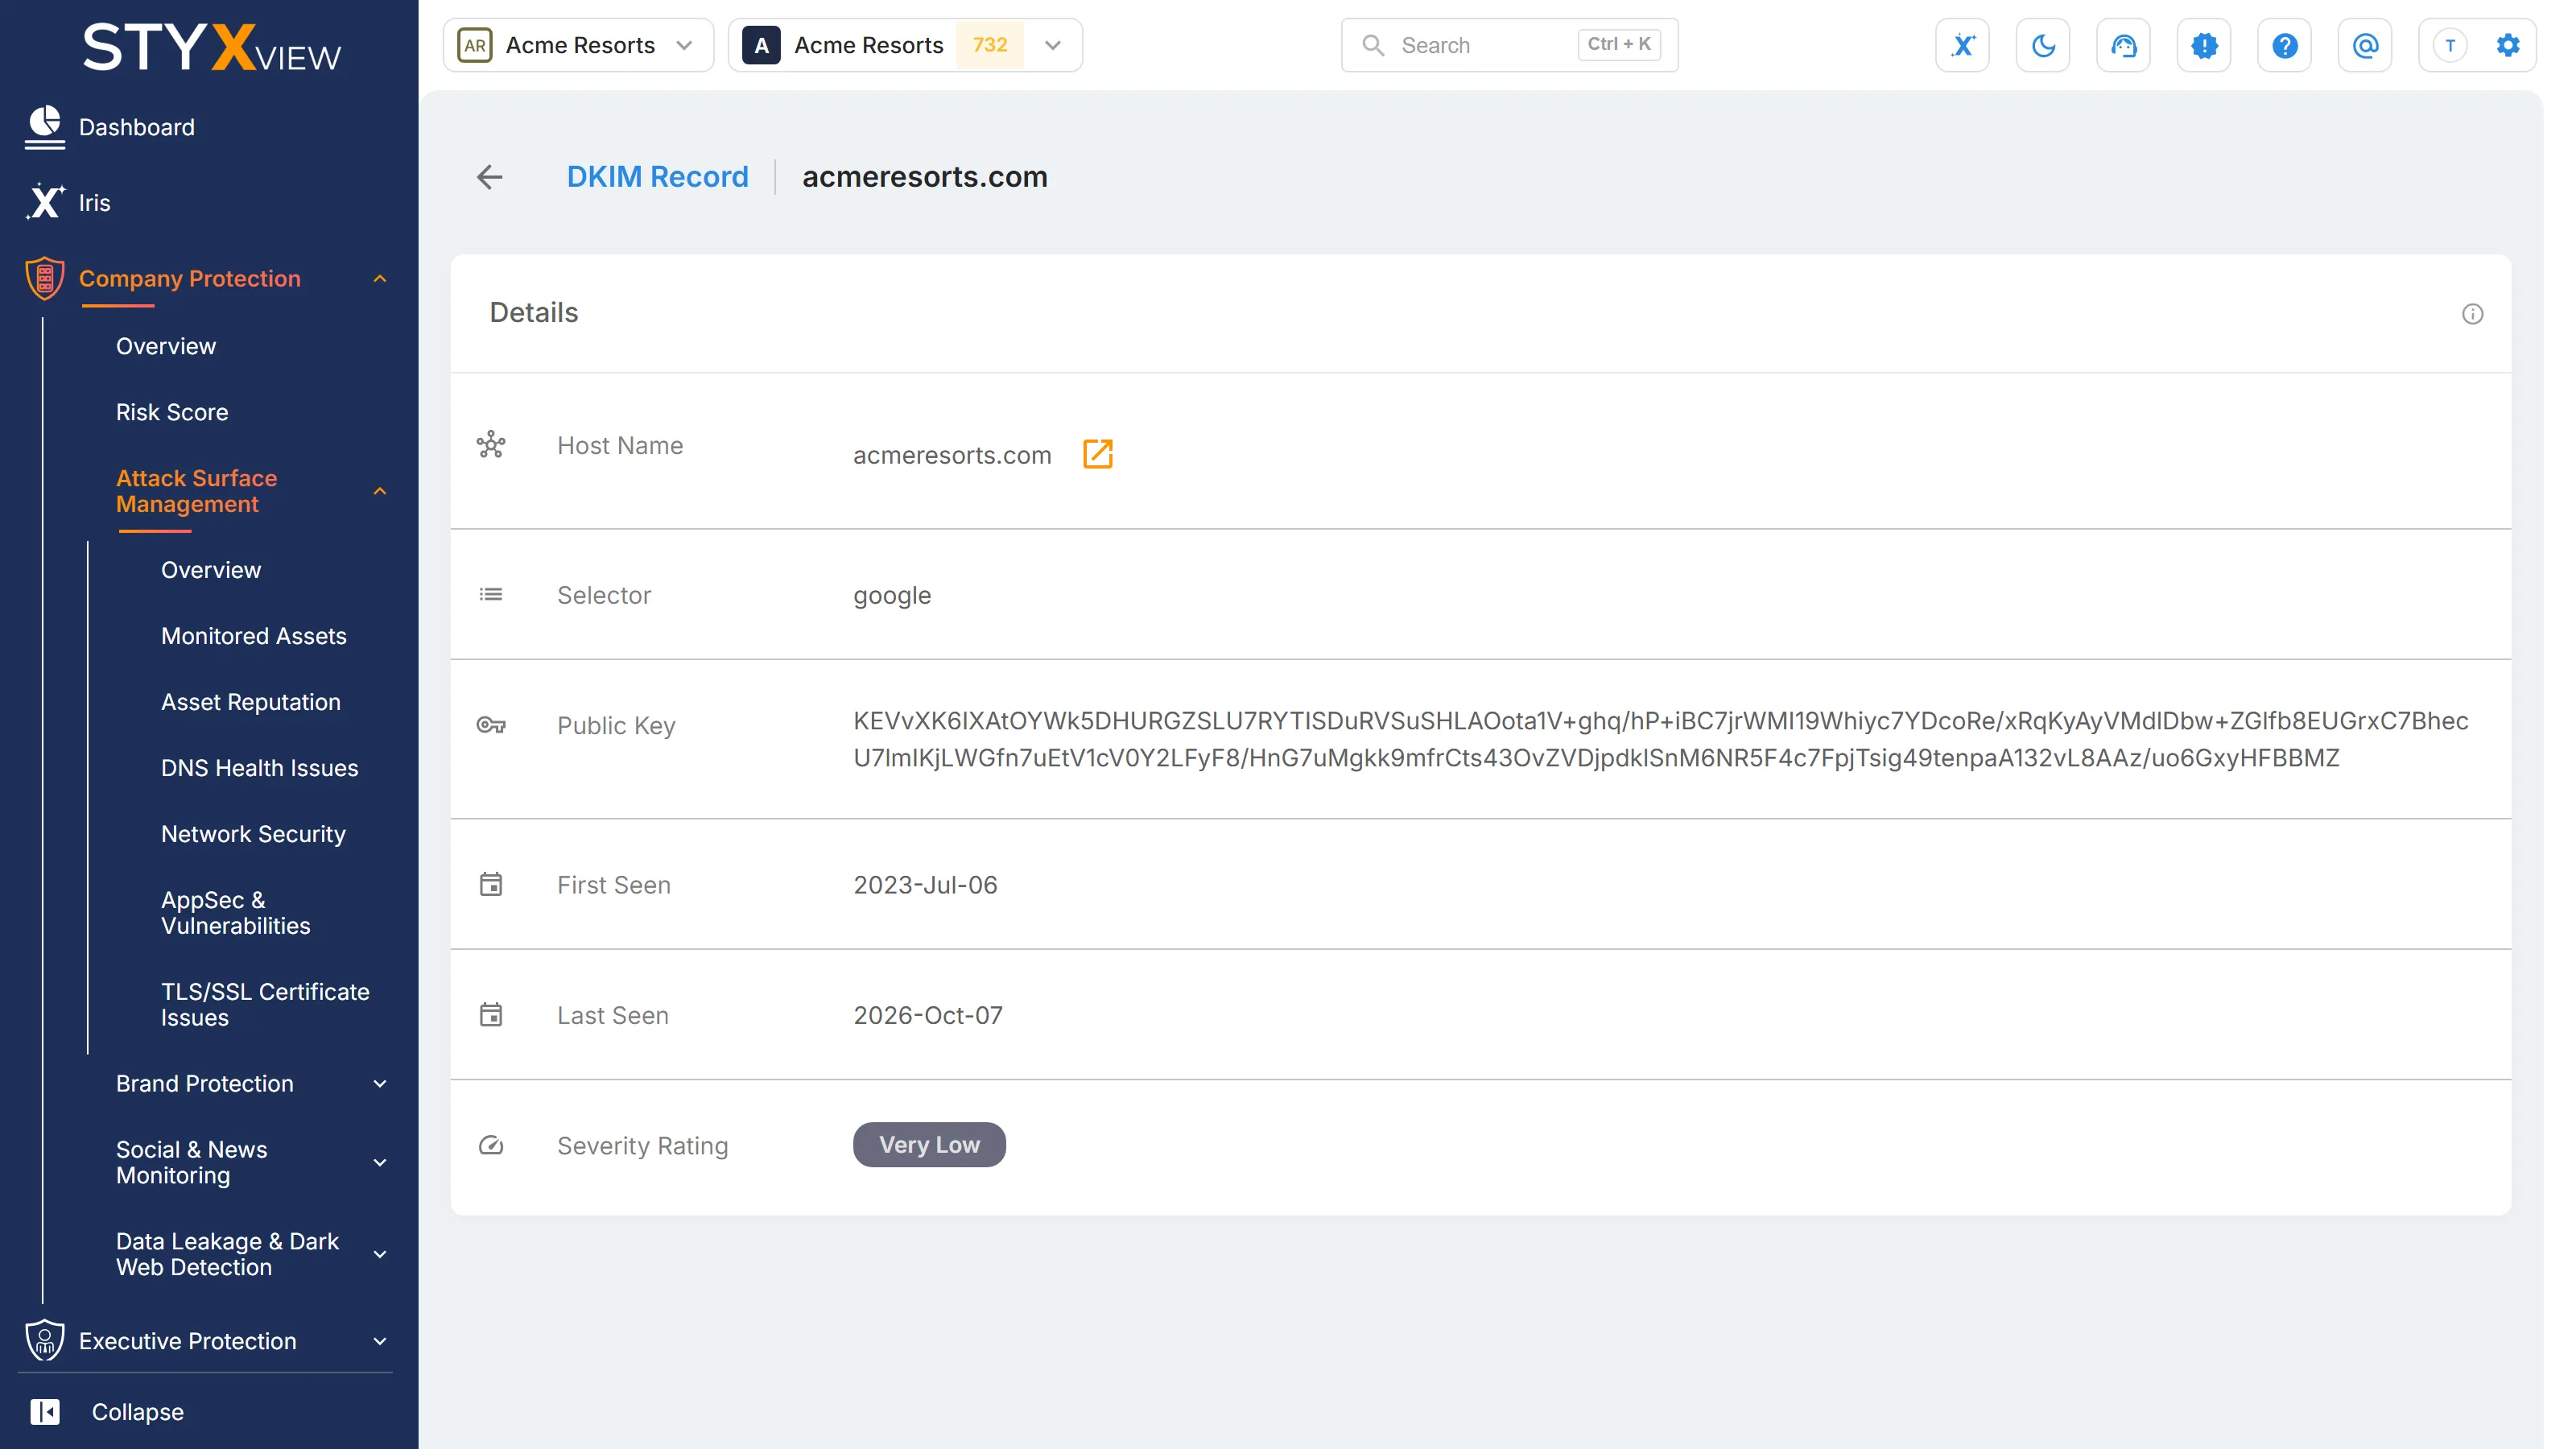Open the alerts badge icon

point(2204,45)
